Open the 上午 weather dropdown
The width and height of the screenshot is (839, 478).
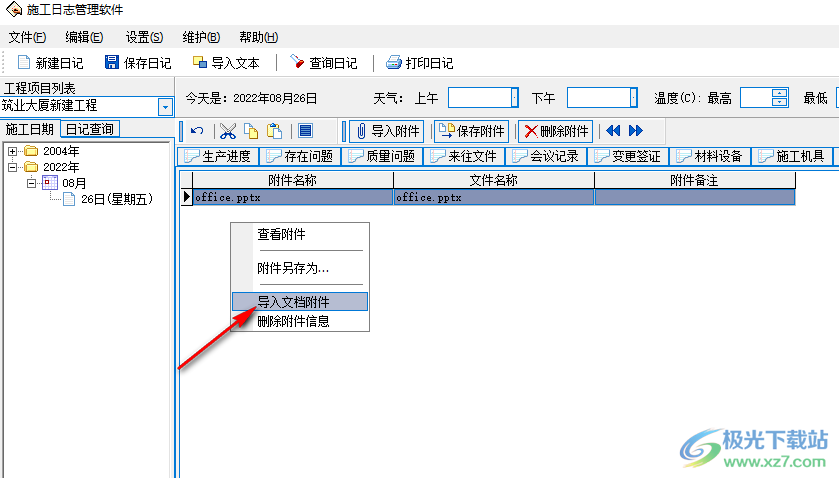[x=514, y=98]
